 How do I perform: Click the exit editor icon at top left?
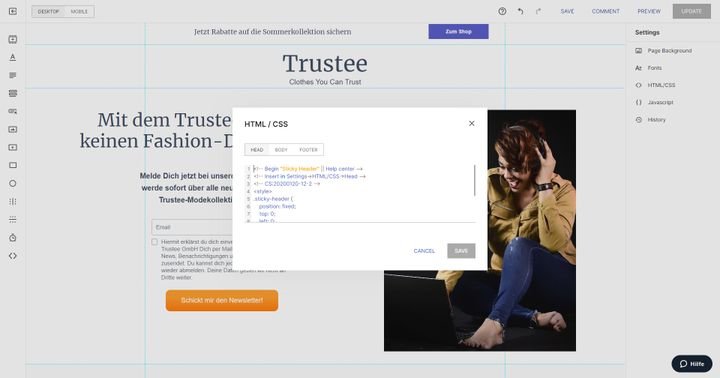click(13, 11)
